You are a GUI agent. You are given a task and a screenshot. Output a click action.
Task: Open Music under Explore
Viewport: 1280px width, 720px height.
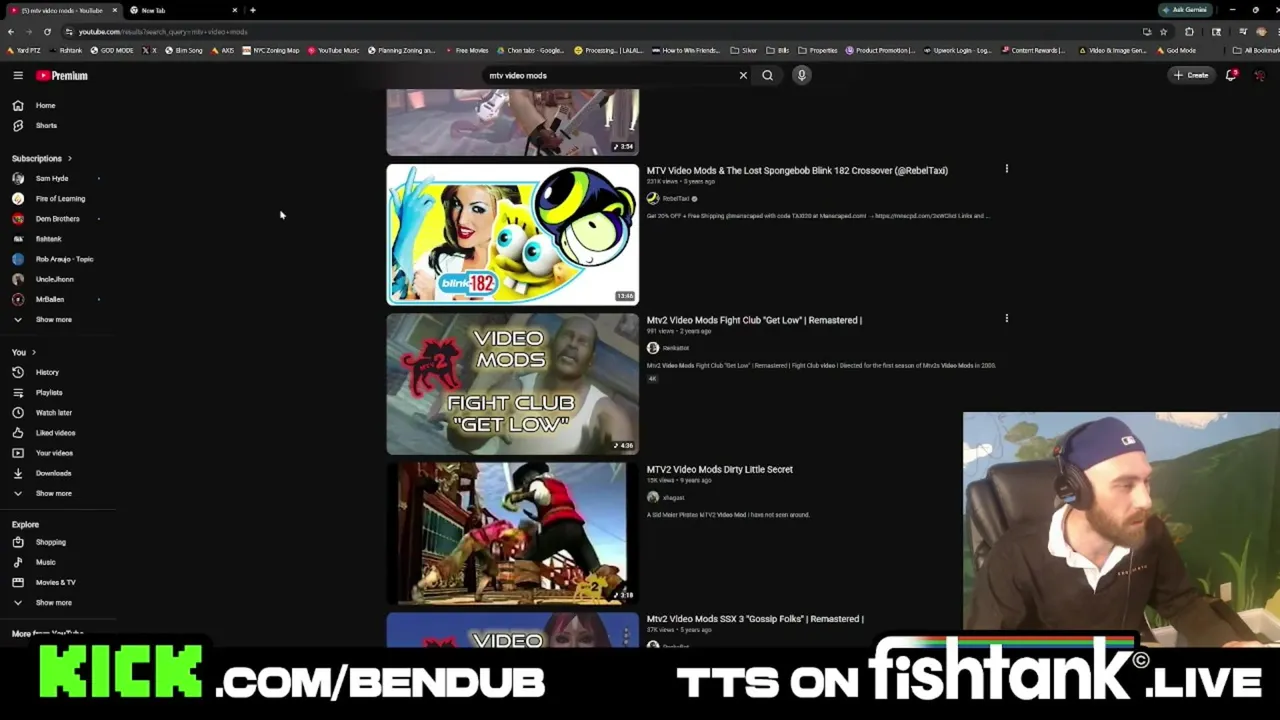coord(35,562)
